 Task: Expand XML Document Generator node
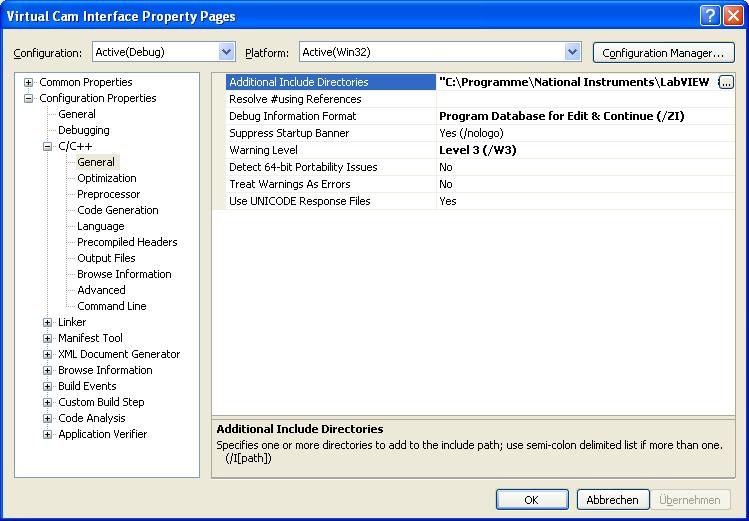pyautogui.click(x=47, y=354)
